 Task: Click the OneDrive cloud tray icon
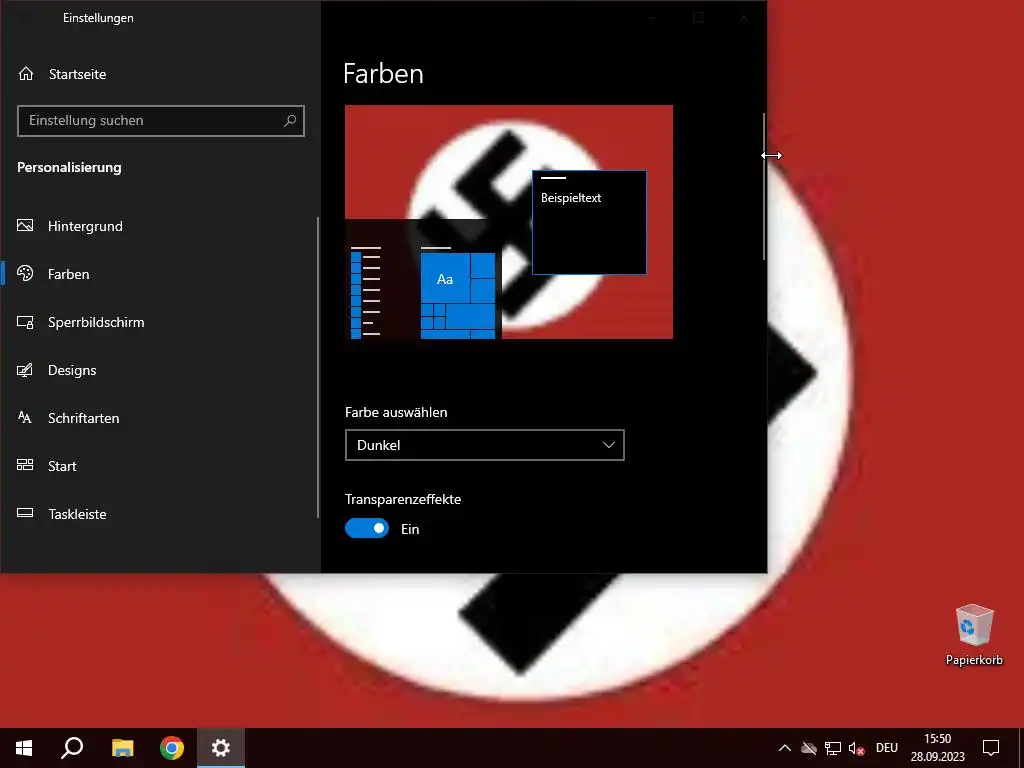pyautogui.click(x=809, y=748)
